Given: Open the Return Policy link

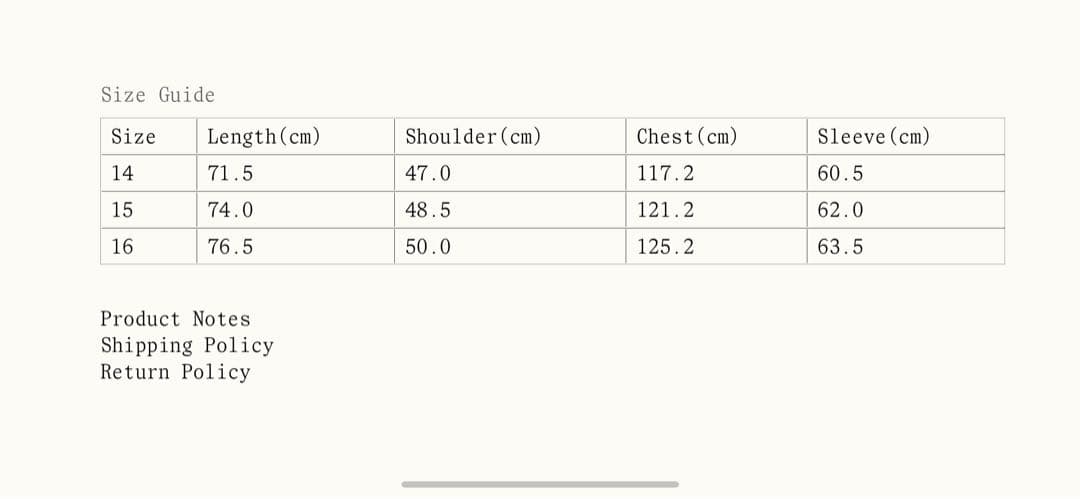Looking at the screenshot, I should [175, 372].
